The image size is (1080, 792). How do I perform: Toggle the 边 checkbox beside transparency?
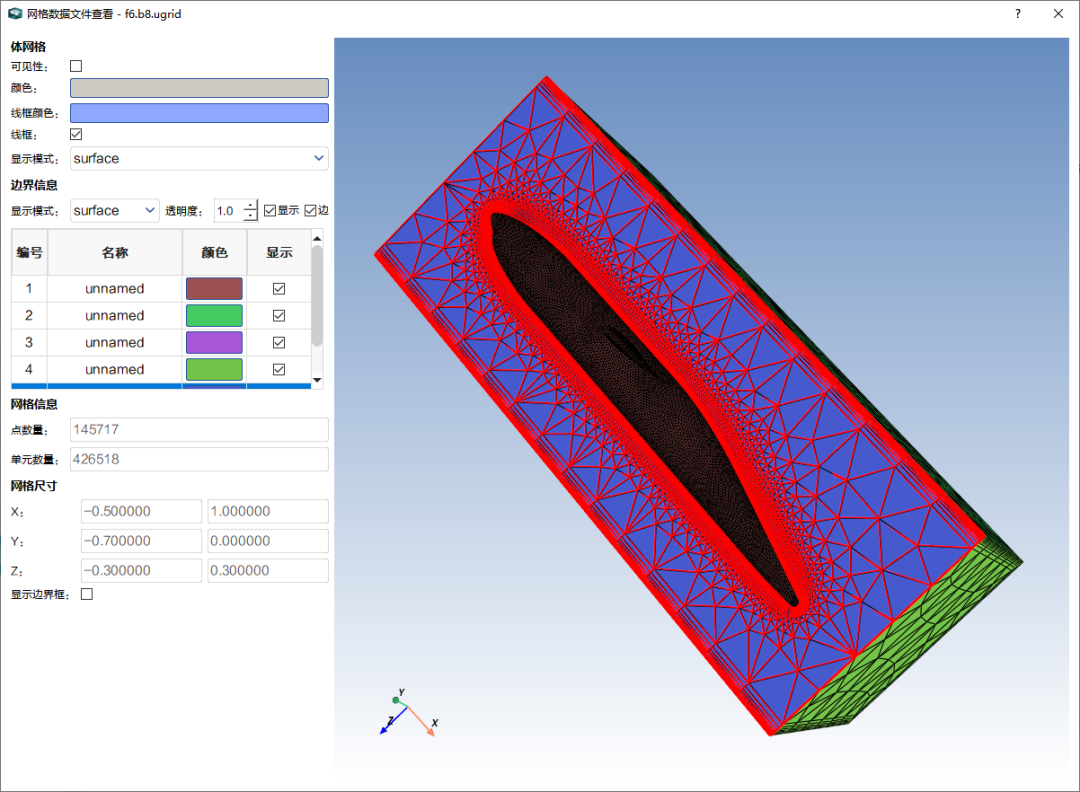coord(310,211)
